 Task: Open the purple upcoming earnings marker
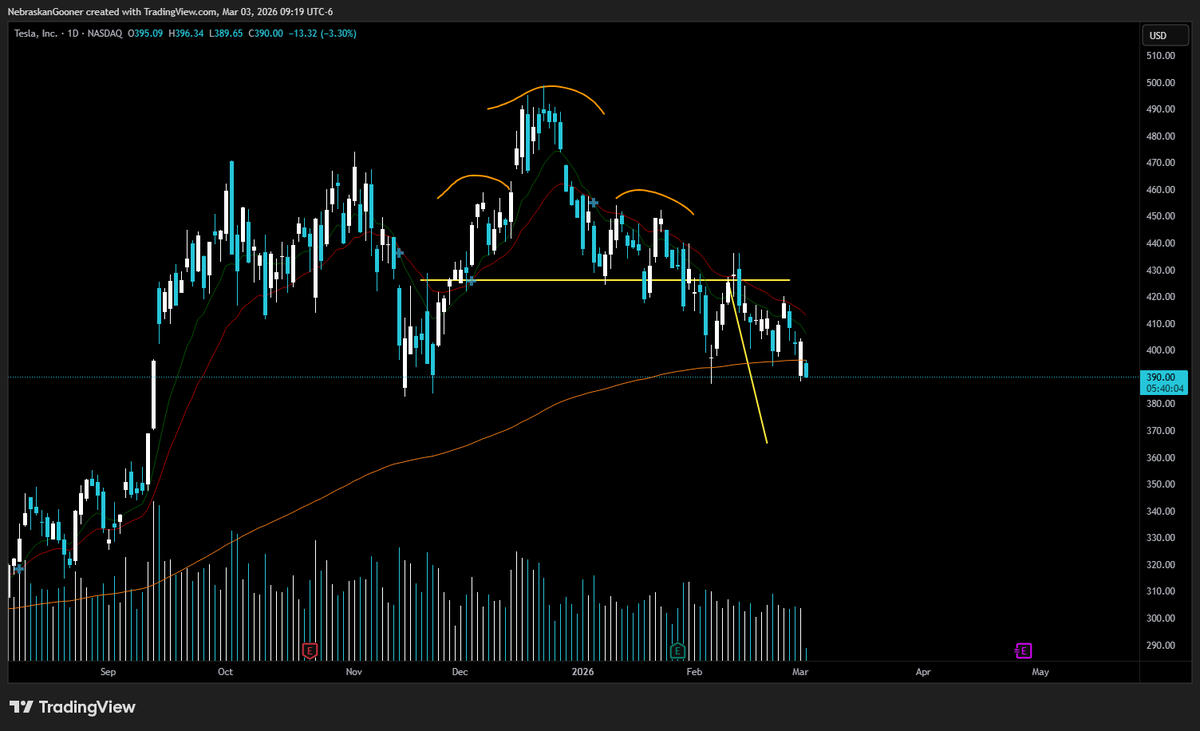click(1023, 650)
